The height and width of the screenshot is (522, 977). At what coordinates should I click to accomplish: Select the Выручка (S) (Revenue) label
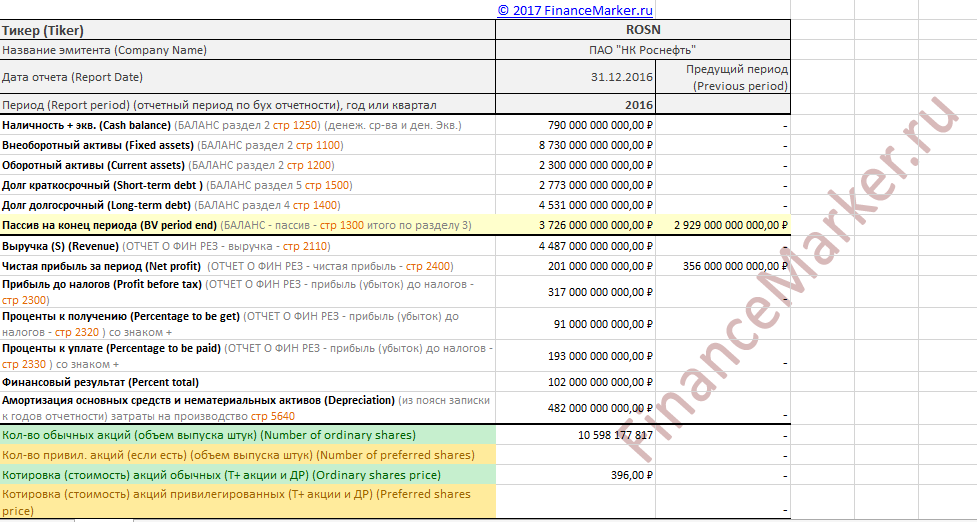[x=248, y=246]
